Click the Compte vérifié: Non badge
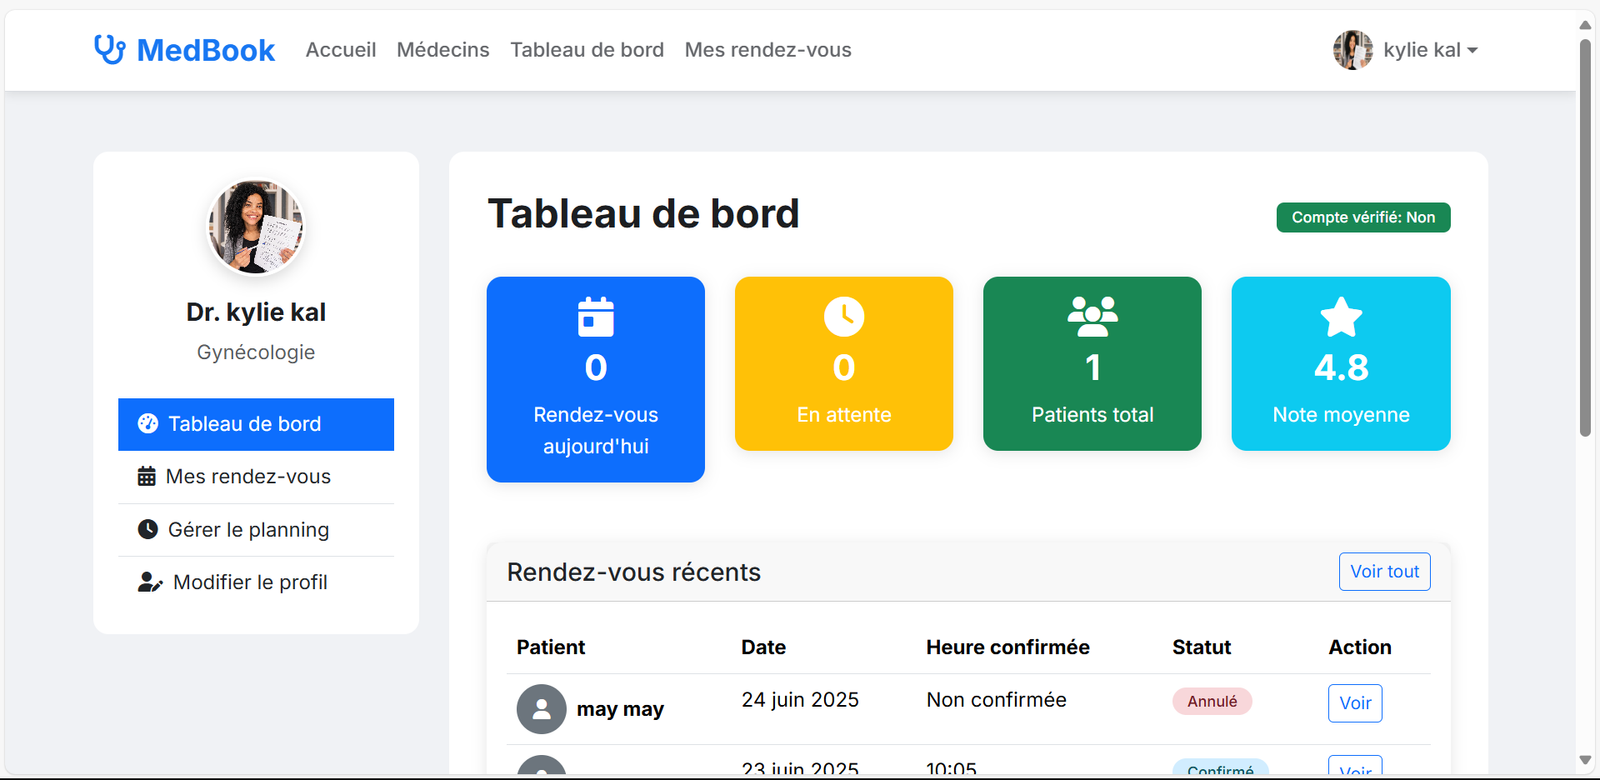 pyautogui.click(x=1363, y=217)
